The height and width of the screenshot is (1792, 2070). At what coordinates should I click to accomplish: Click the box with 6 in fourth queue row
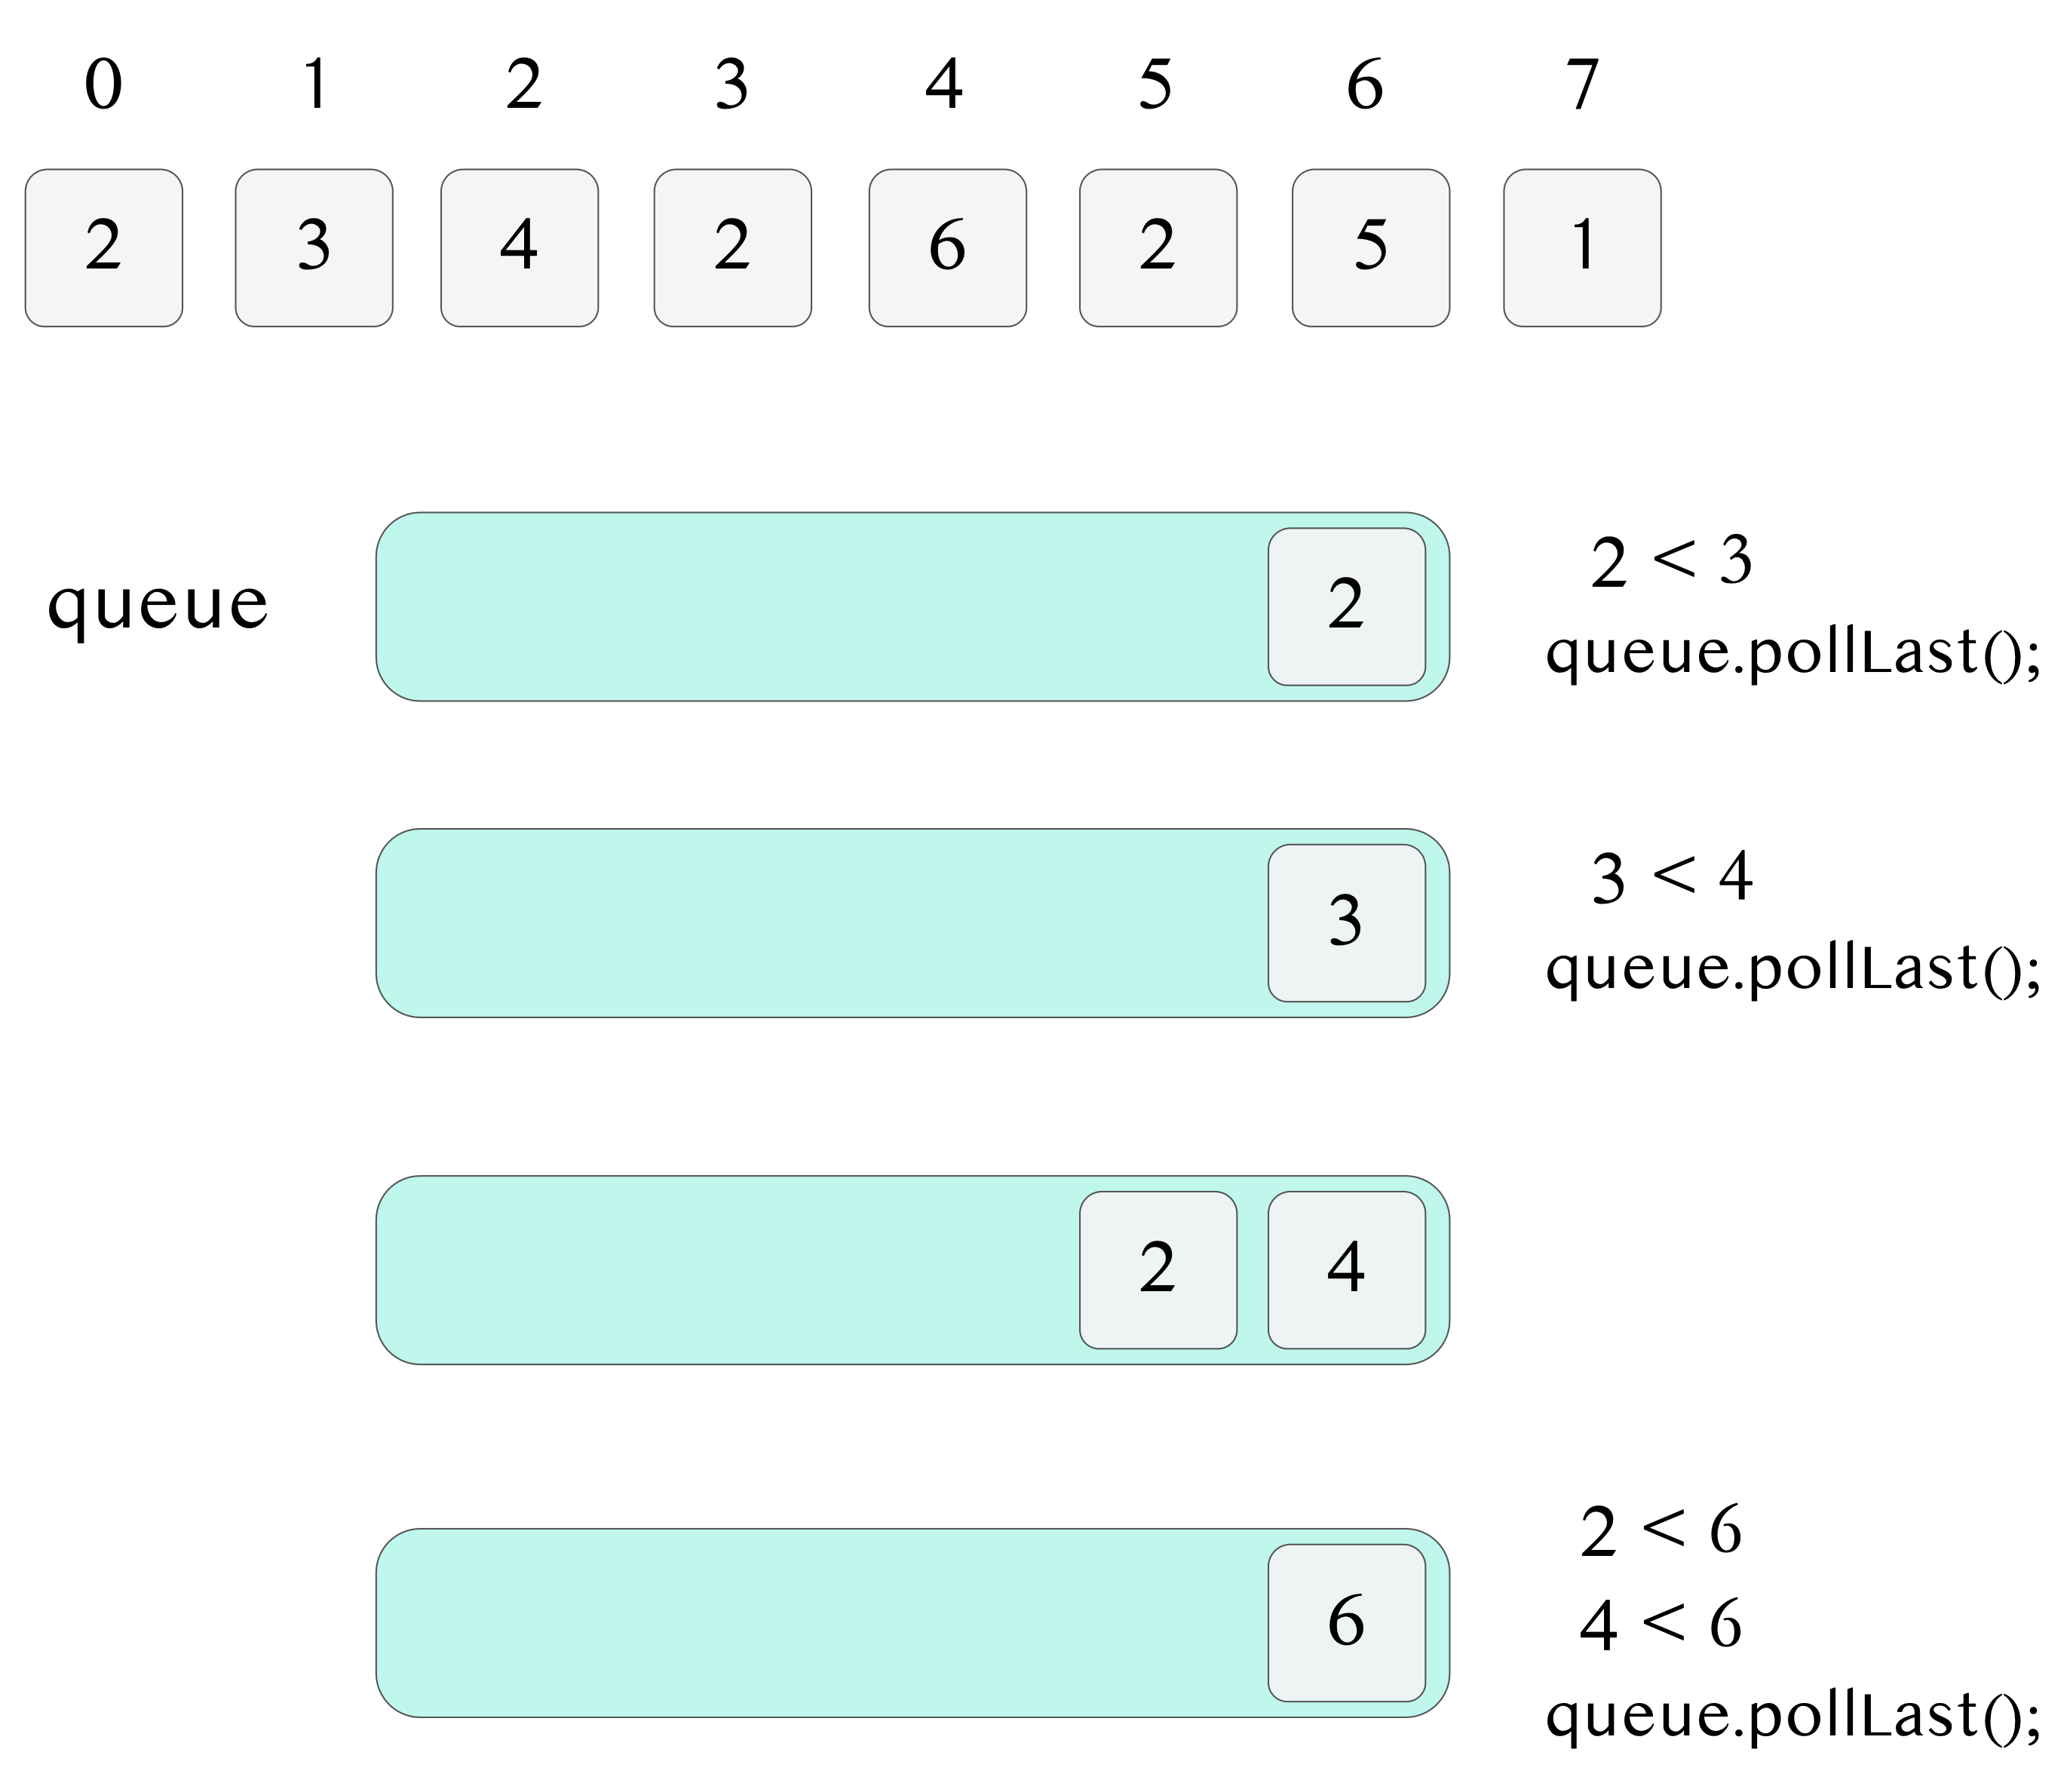tap(1346, 1622)
